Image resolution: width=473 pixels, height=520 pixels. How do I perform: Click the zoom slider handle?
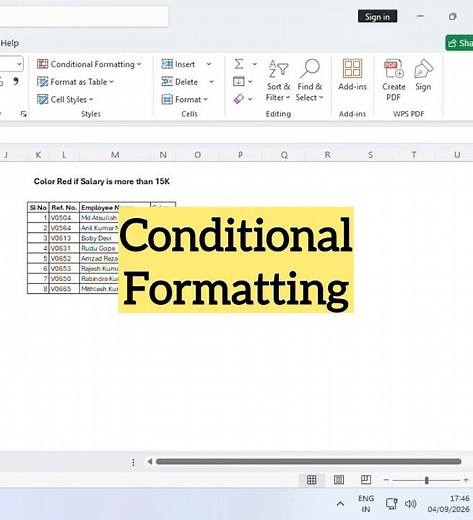pyautogui.click(x=426, y=480)
